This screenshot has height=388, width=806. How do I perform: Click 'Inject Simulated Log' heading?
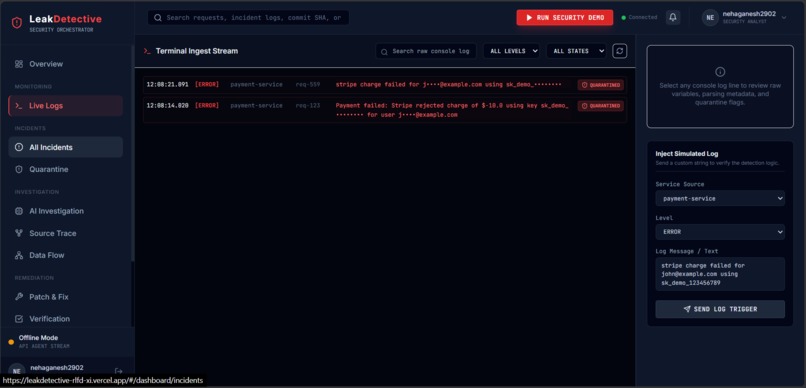[x=687, y=154]
